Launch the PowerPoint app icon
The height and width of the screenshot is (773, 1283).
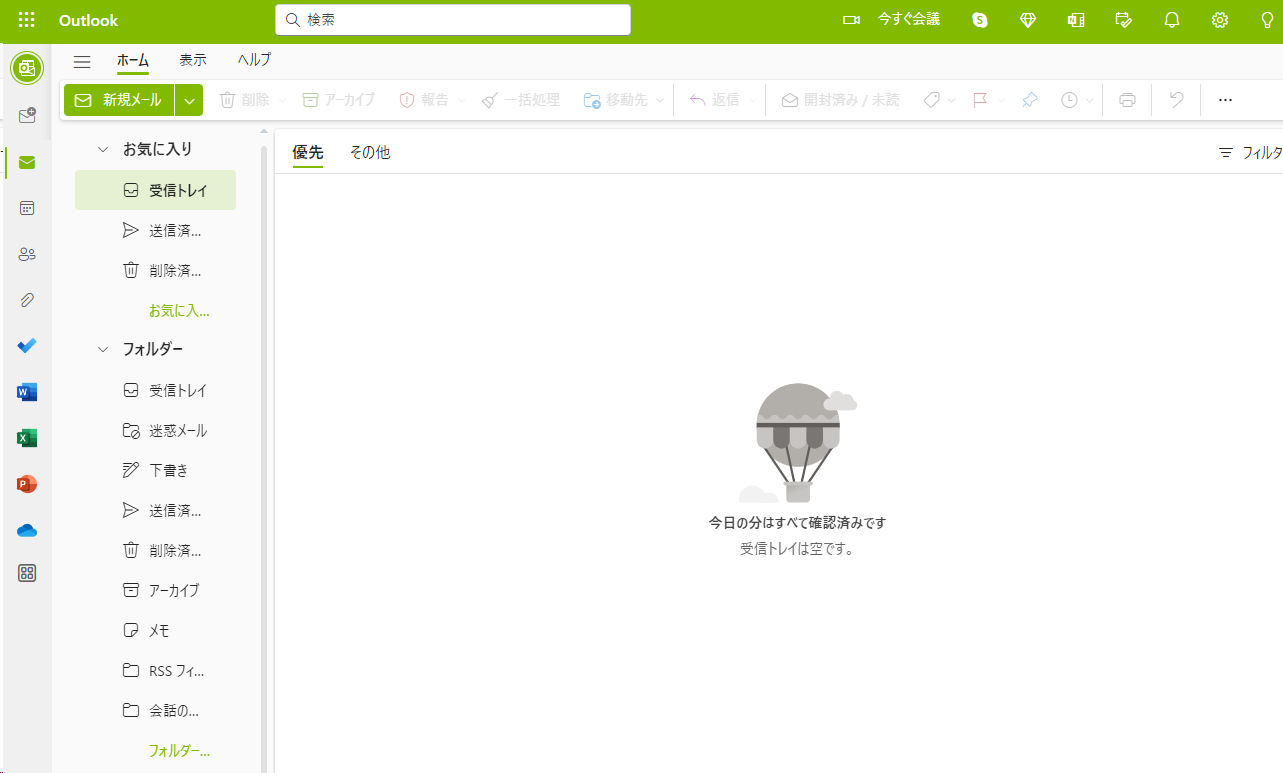[27, 484]
